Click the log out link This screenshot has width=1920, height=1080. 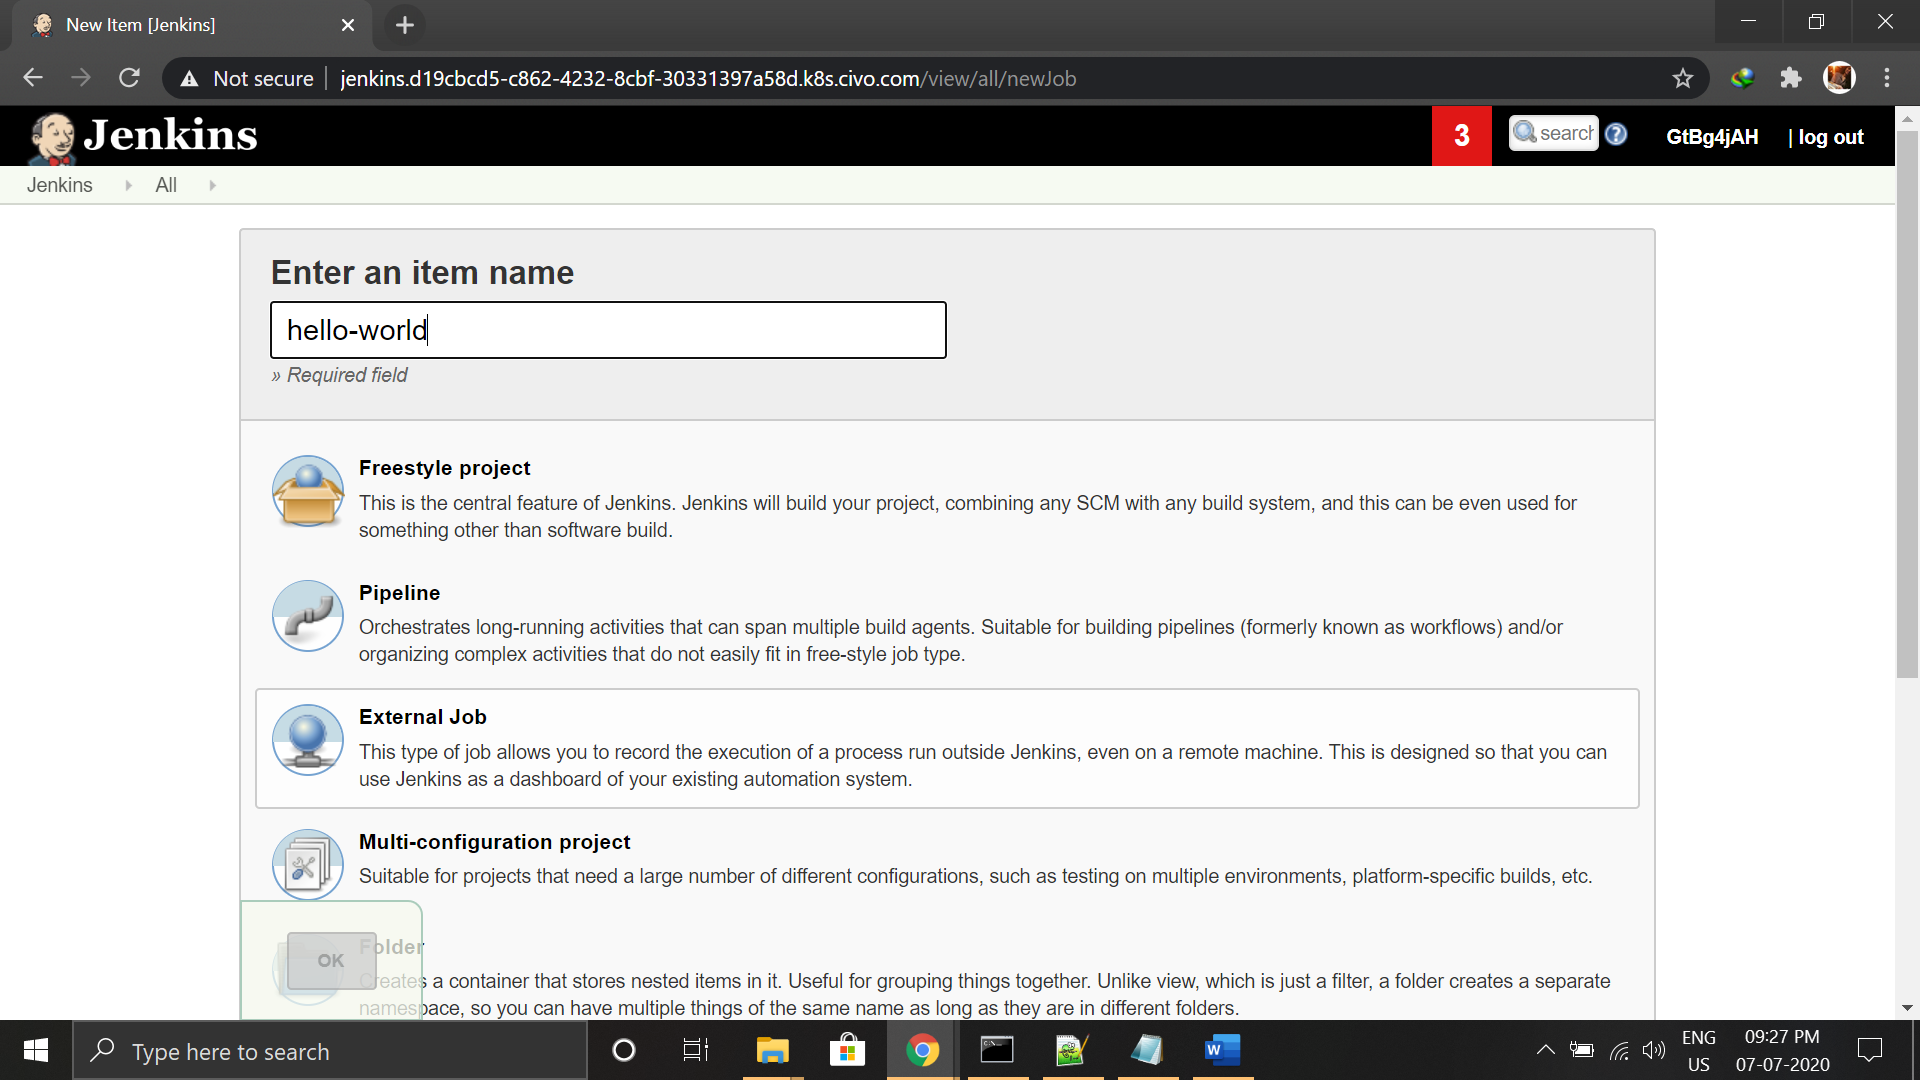point(1830,137)
